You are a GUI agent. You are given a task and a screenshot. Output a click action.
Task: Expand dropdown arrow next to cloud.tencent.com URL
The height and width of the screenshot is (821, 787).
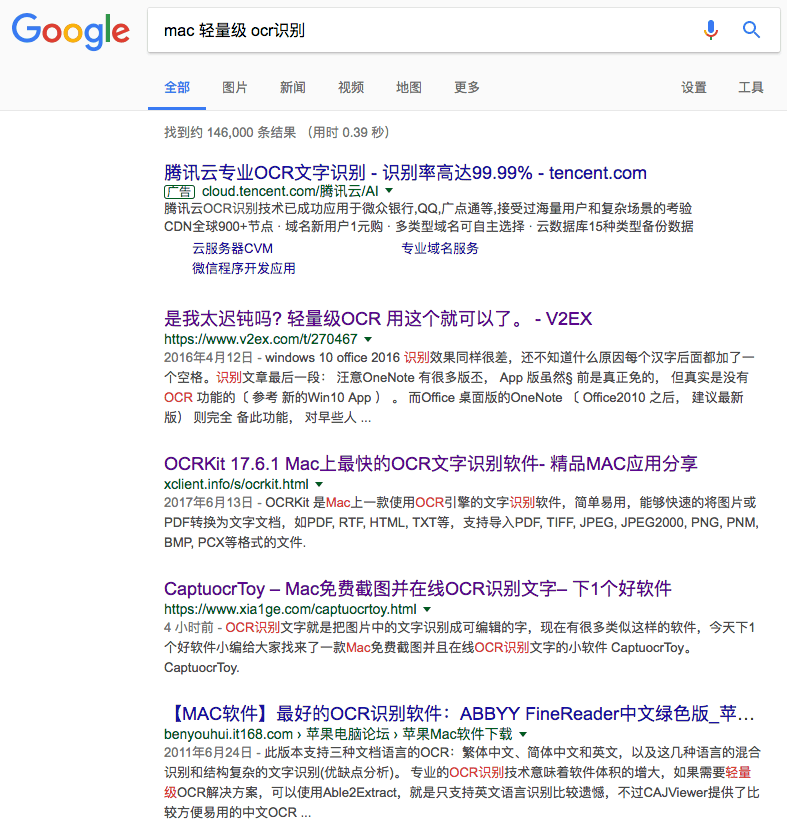click(389, 191)
